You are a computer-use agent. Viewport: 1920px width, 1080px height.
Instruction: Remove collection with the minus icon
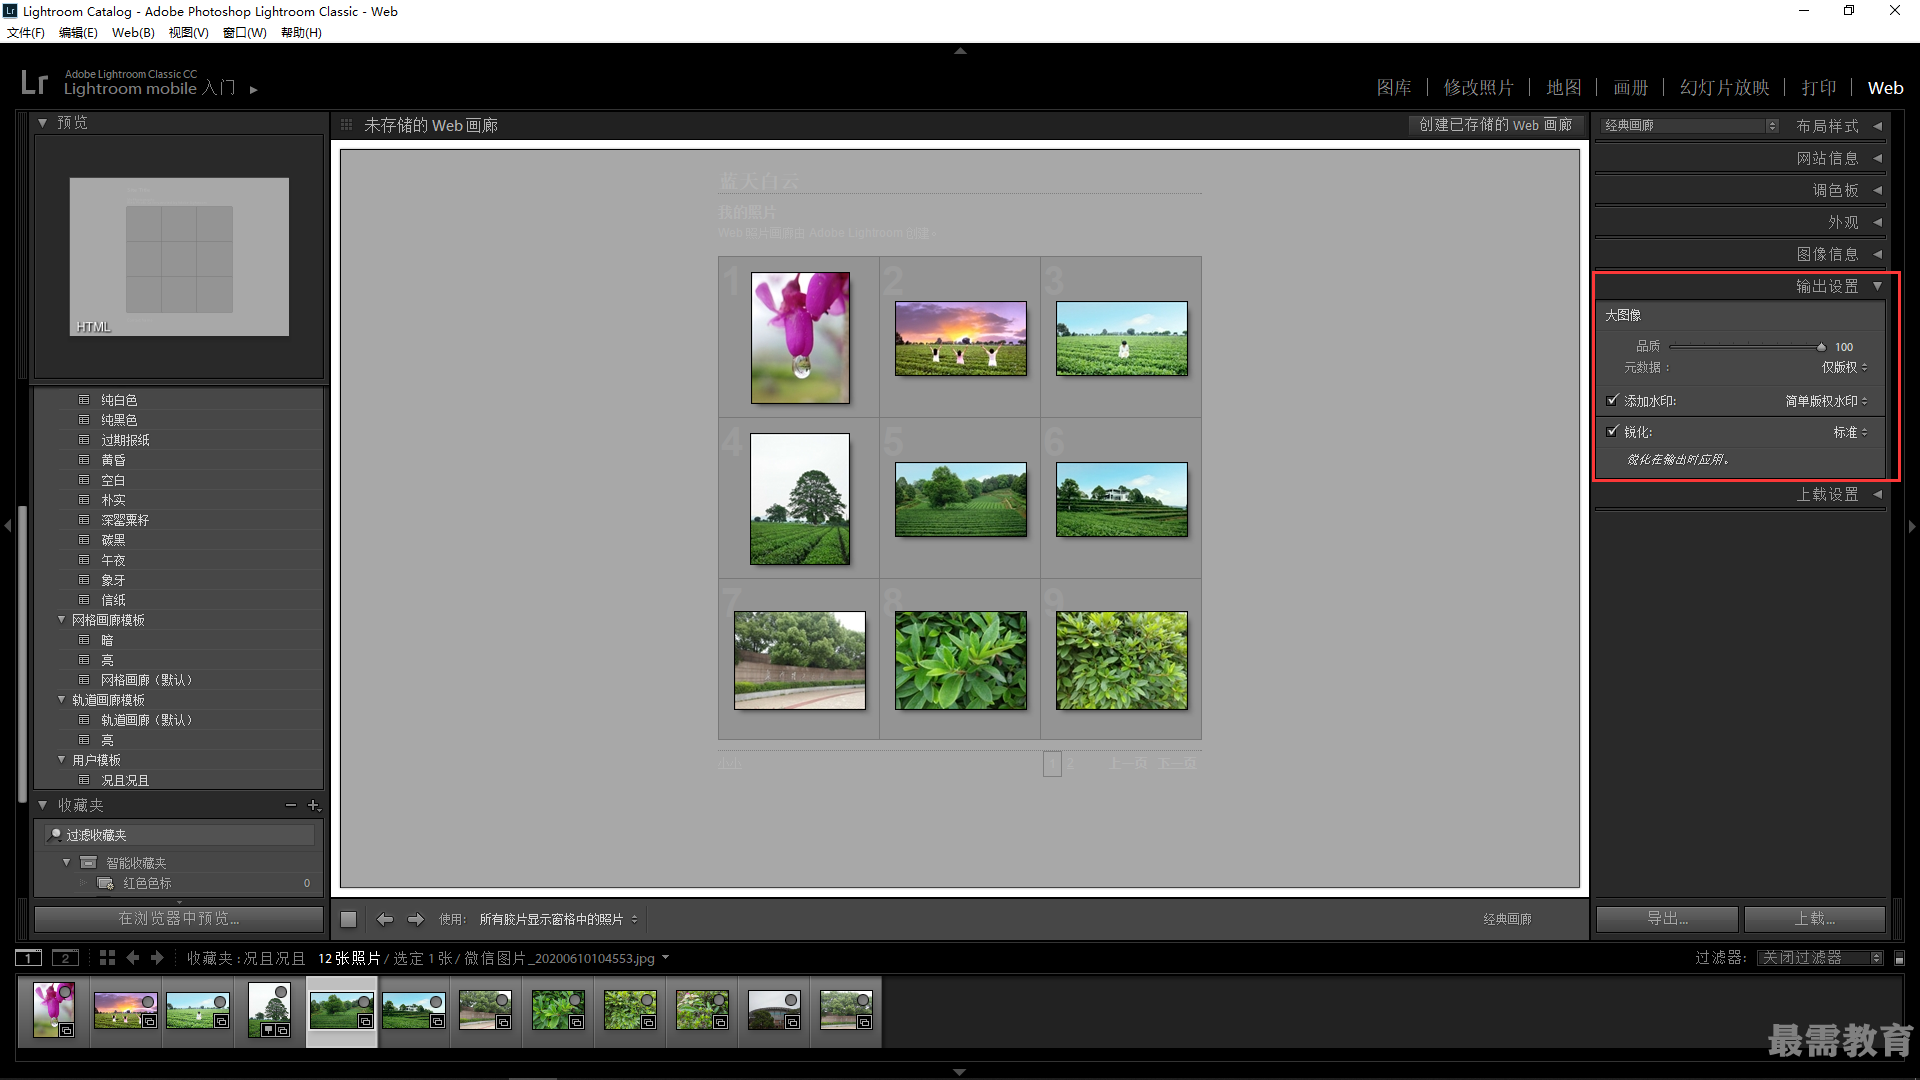(291, 805)
